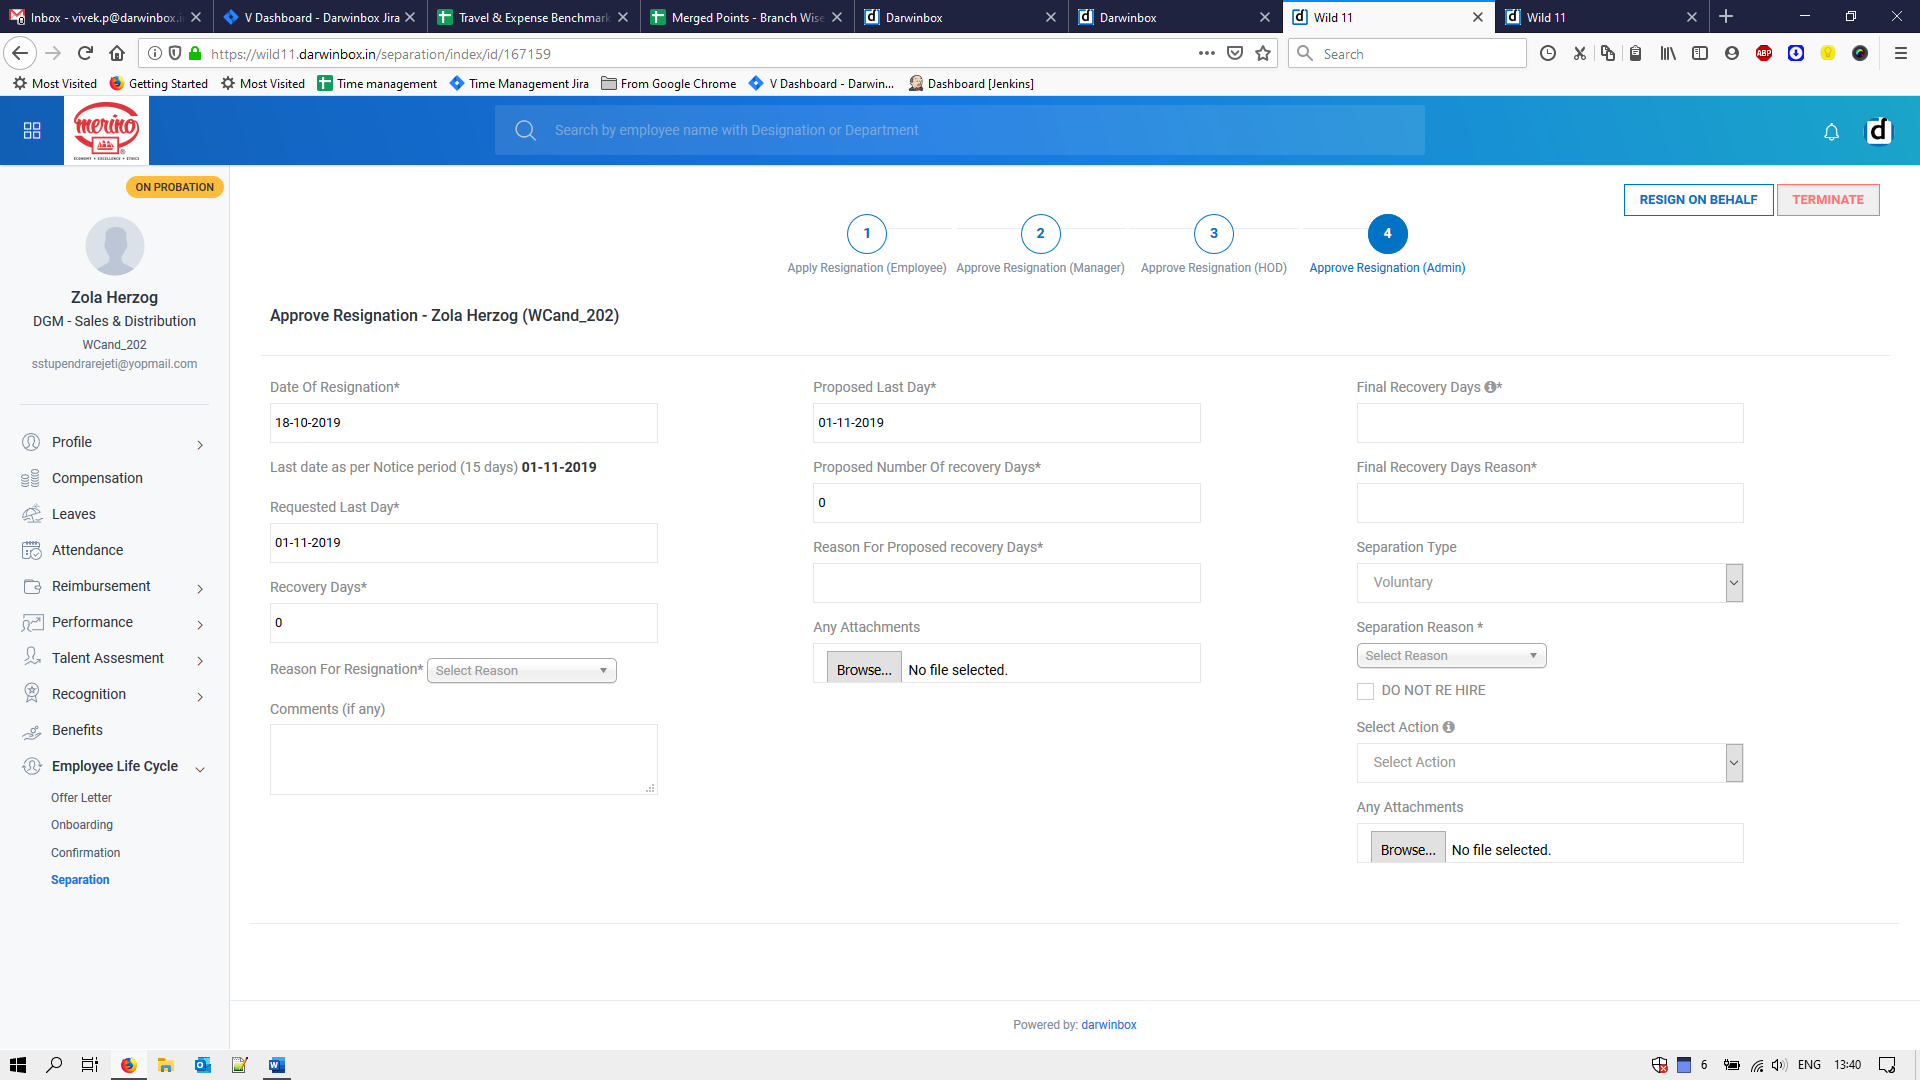Click the RESIGN ON BEHALF button
The image size is (1920, 1080).
pos(1698,200)
